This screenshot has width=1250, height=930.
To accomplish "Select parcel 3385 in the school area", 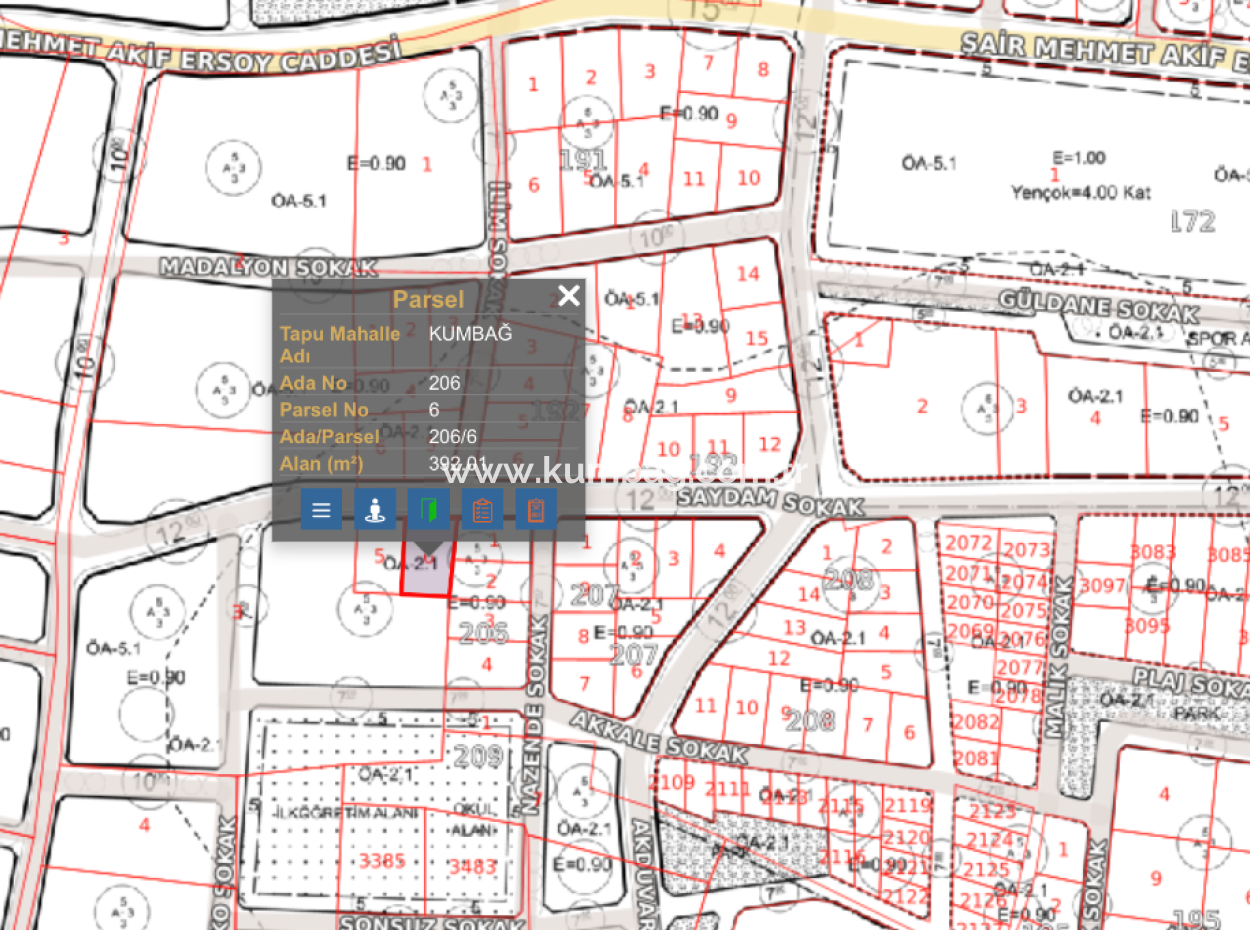I will [383, 861].
